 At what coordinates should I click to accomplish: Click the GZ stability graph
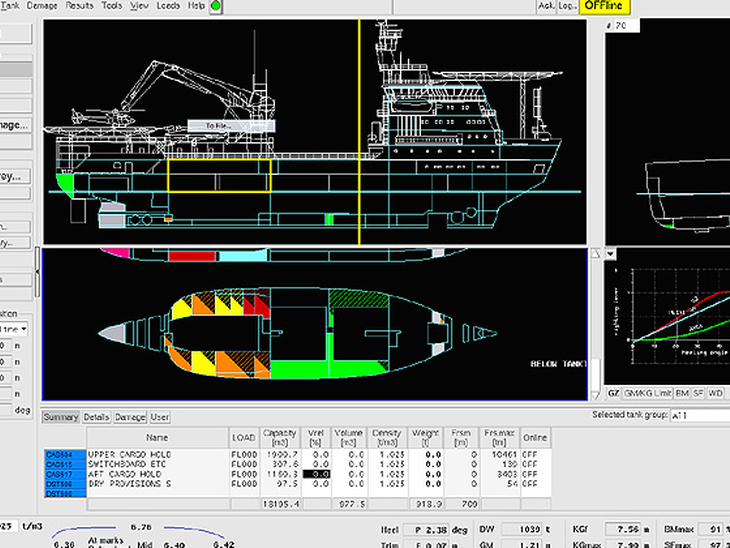[668, 317]
